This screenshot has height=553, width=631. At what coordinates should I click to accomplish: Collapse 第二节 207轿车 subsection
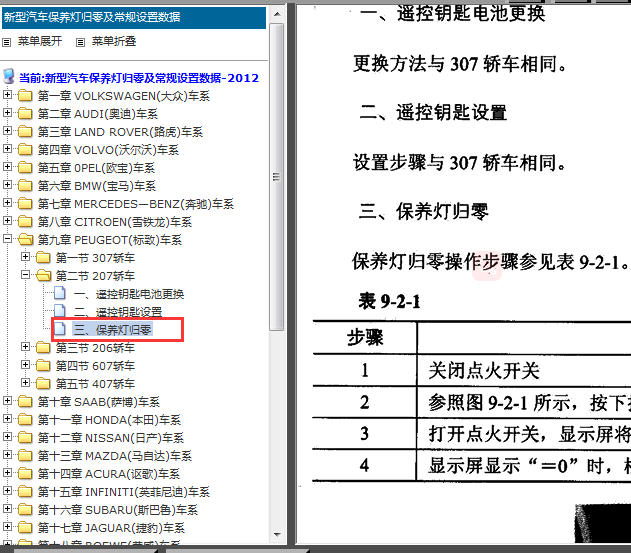(25, 274)
